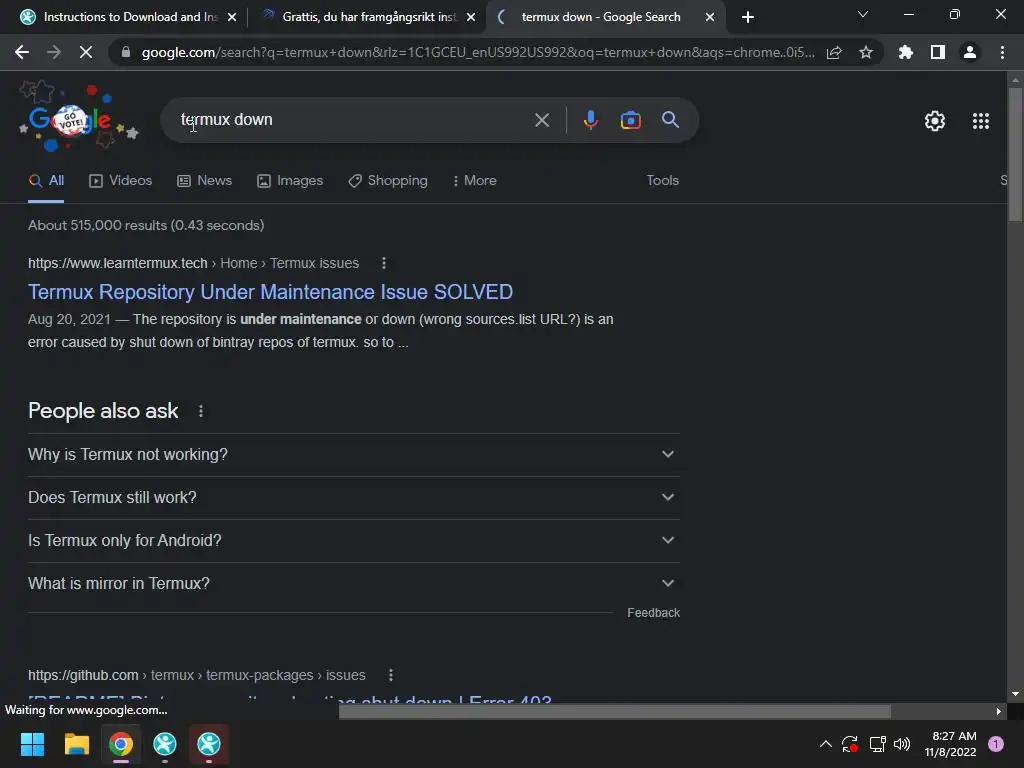Click the Google Go Vote doodle logo

click(x=78, y=118)
